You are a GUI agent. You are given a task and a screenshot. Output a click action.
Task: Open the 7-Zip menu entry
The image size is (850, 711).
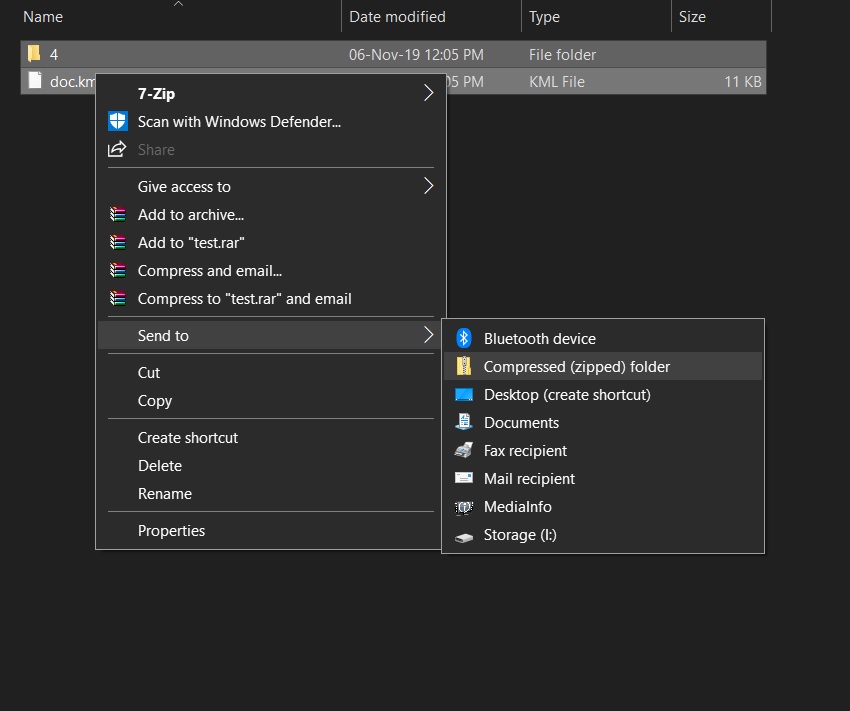click(x=271, y=93)
